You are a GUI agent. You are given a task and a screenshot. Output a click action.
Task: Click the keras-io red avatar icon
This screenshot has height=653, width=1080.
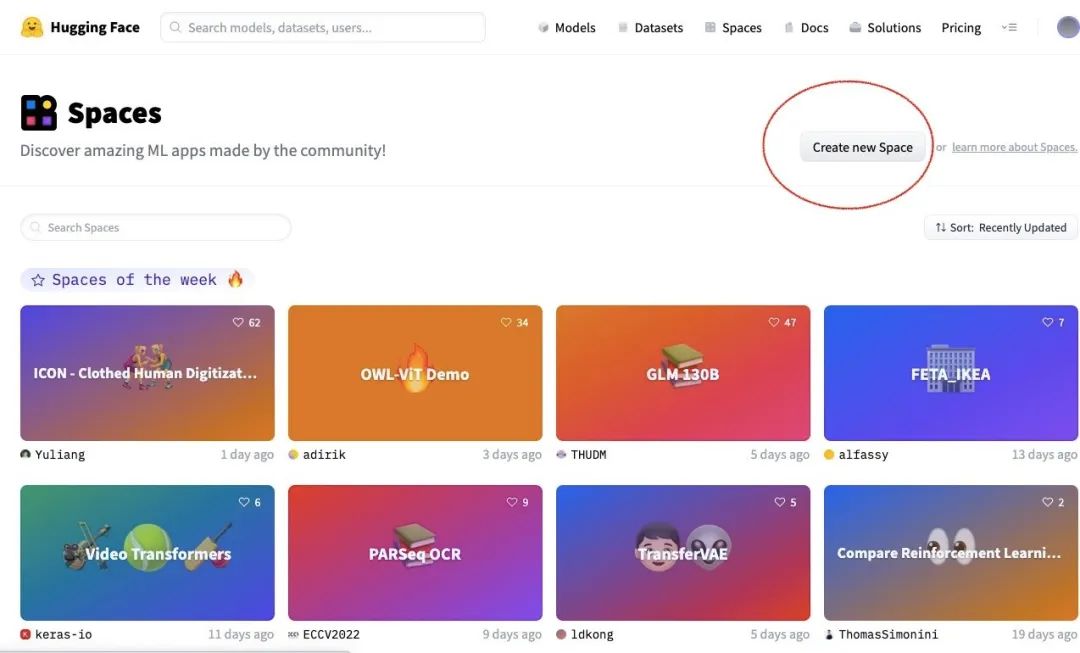(x=25, y=634)
